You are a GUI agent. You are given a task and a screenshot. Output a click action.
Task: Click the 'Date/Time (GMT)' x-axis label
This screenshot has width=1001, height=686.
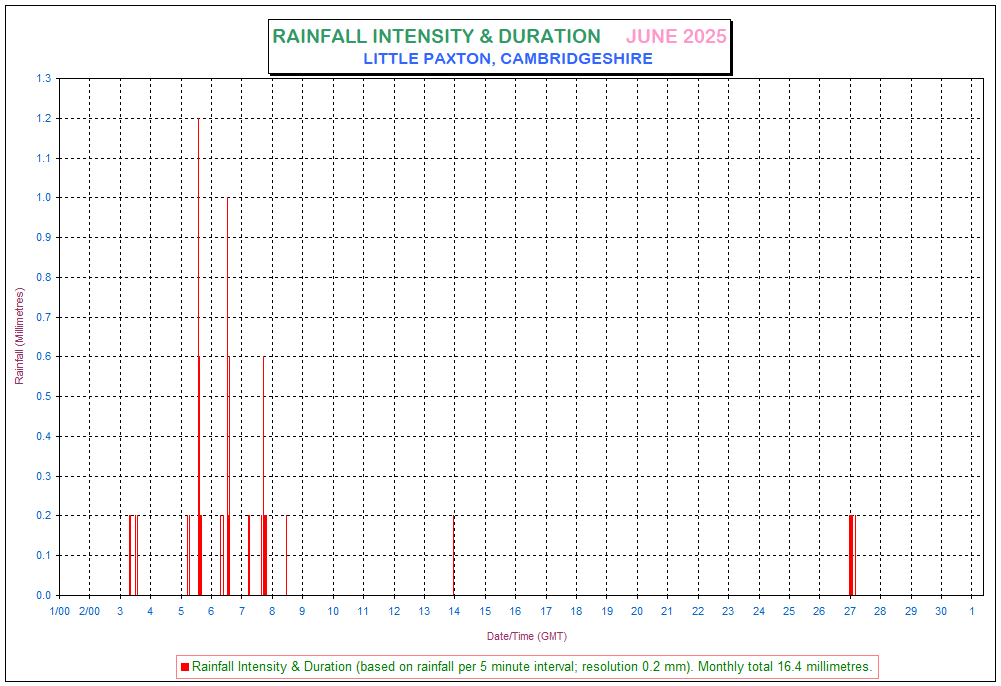pos(527,636)
